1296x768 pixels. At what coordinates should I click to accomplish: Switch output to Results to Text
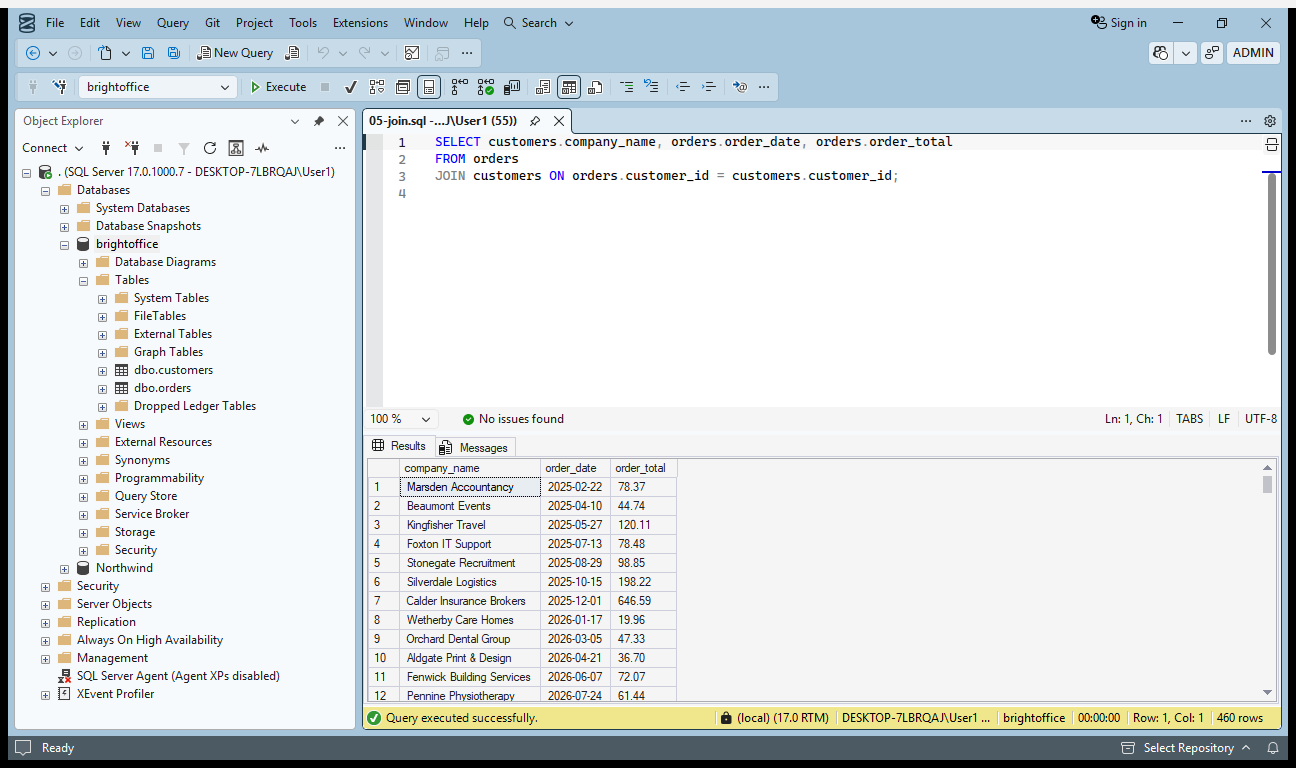(541, 87)
